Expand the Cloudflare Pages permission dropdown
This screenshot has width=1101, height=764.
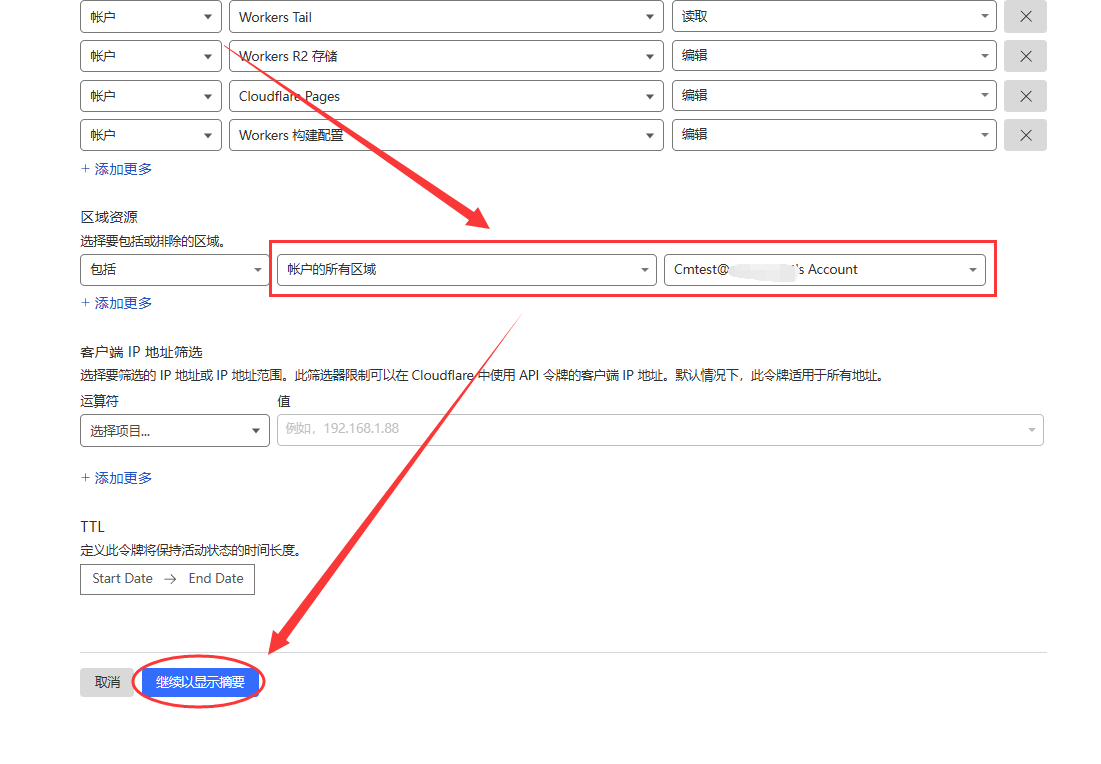(446, 96)
